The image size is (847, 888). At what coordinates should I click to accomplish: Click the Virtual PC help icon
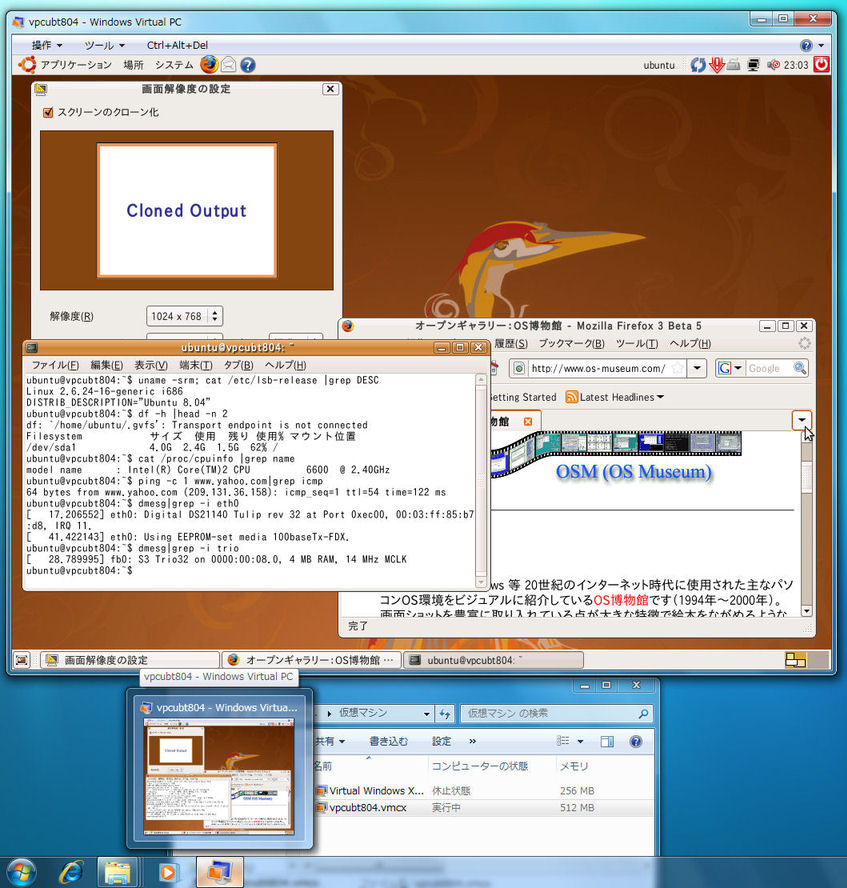(806, 45)
